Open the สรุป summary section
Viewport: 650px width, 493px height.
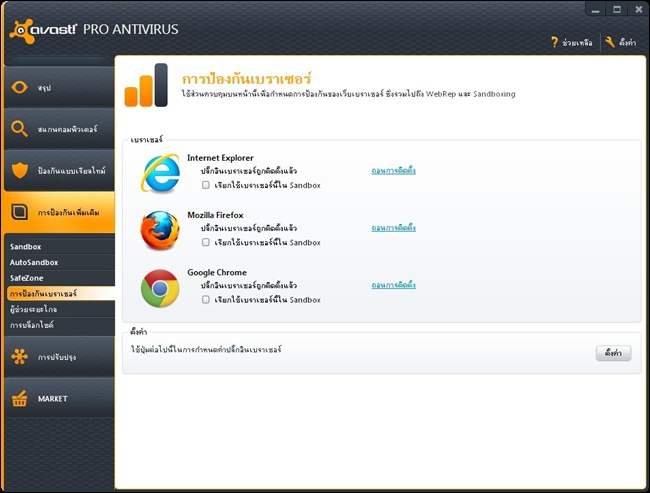click(59, 87)
